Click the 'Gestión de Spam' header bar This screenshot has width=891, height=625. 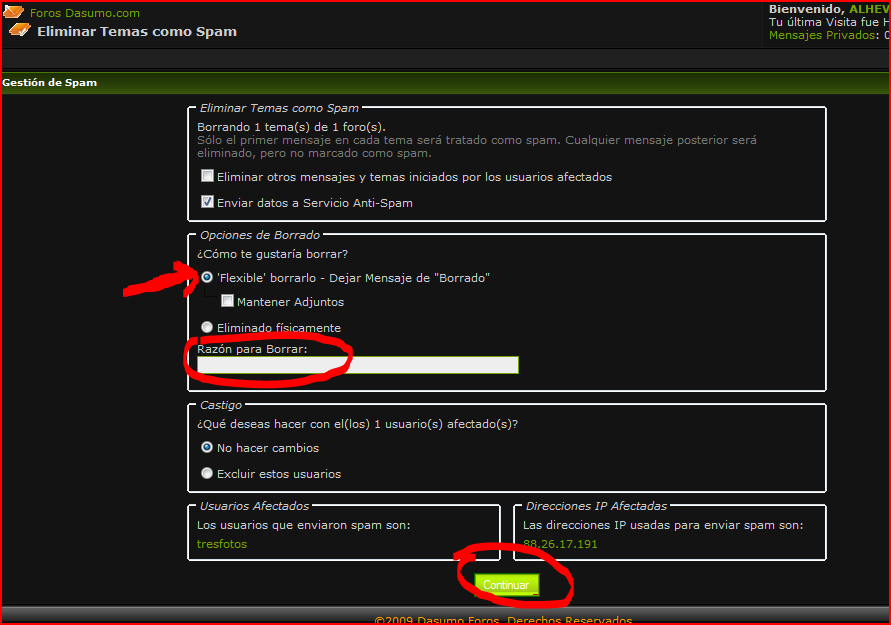[x=50, y=83]
